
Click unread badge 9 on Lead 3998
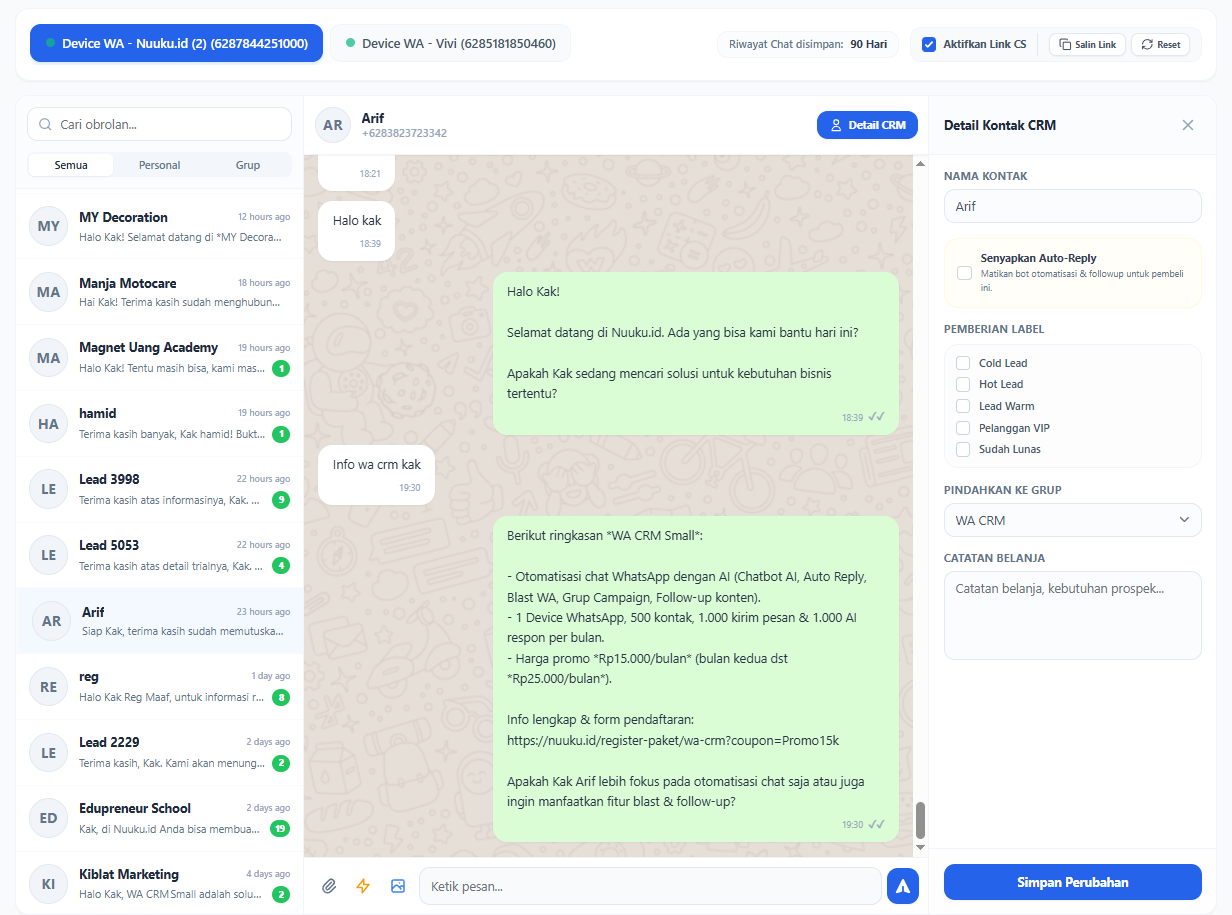(281, 500)
